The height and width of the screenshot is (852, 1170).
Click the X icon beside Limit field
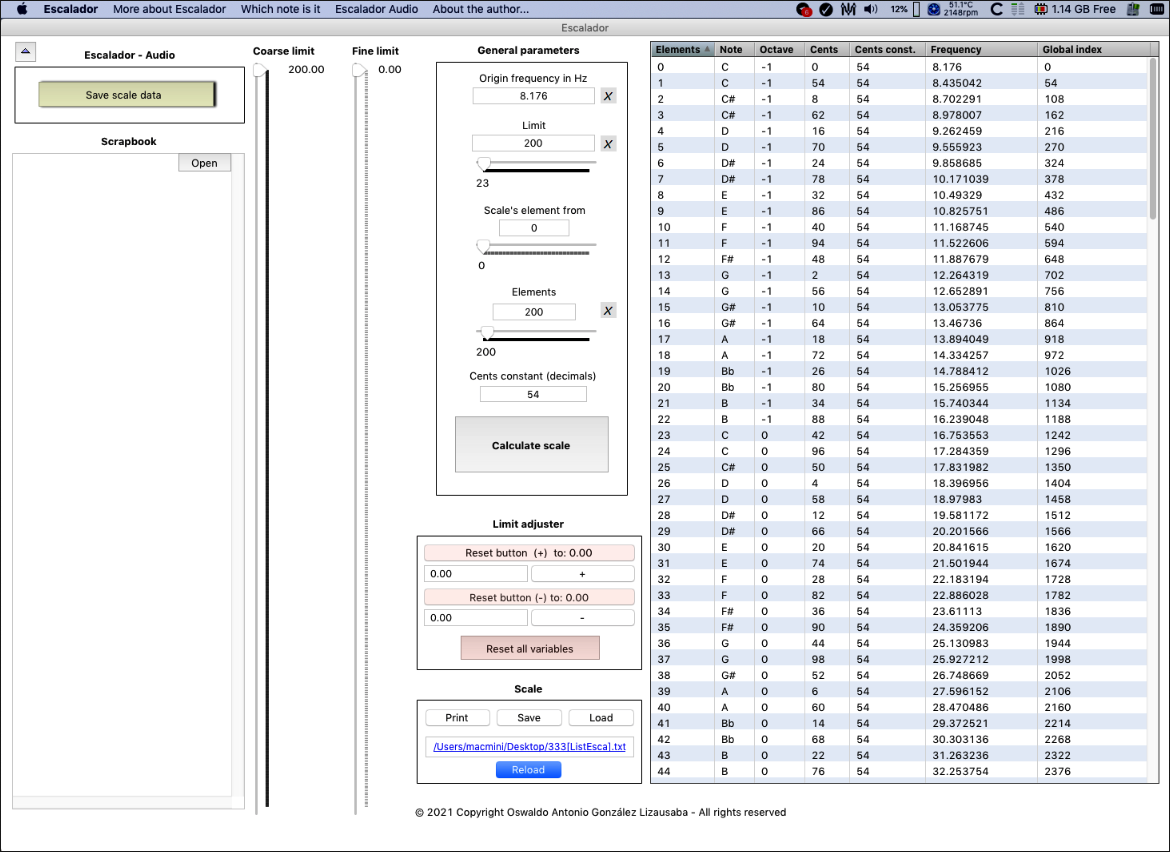(608, 144)
